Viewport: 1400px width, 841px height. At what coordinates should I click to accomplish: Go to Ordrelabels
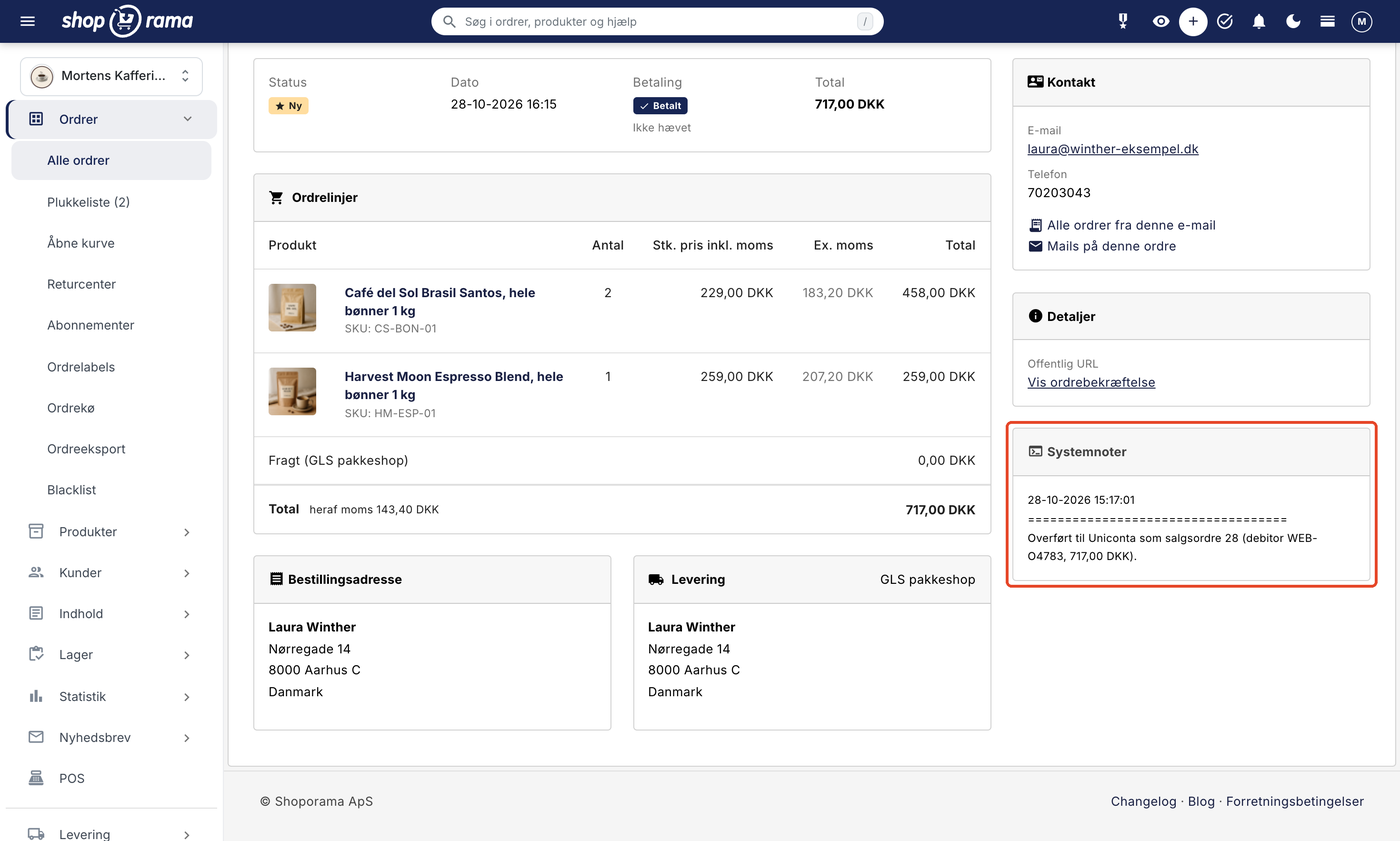coord(80,367)
